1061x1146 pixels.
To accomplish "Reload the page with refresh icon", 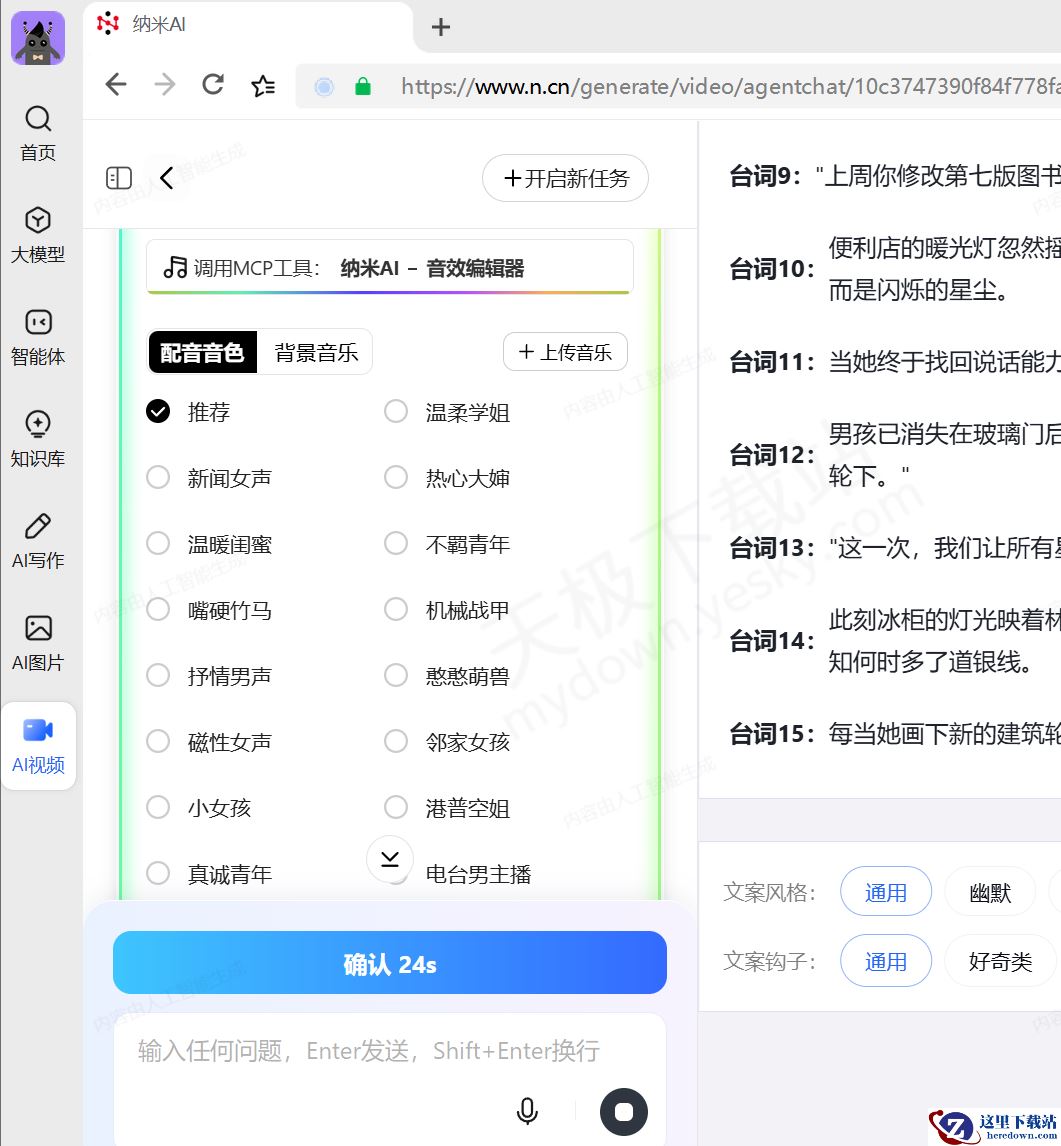I will click(x=213, y=85).
